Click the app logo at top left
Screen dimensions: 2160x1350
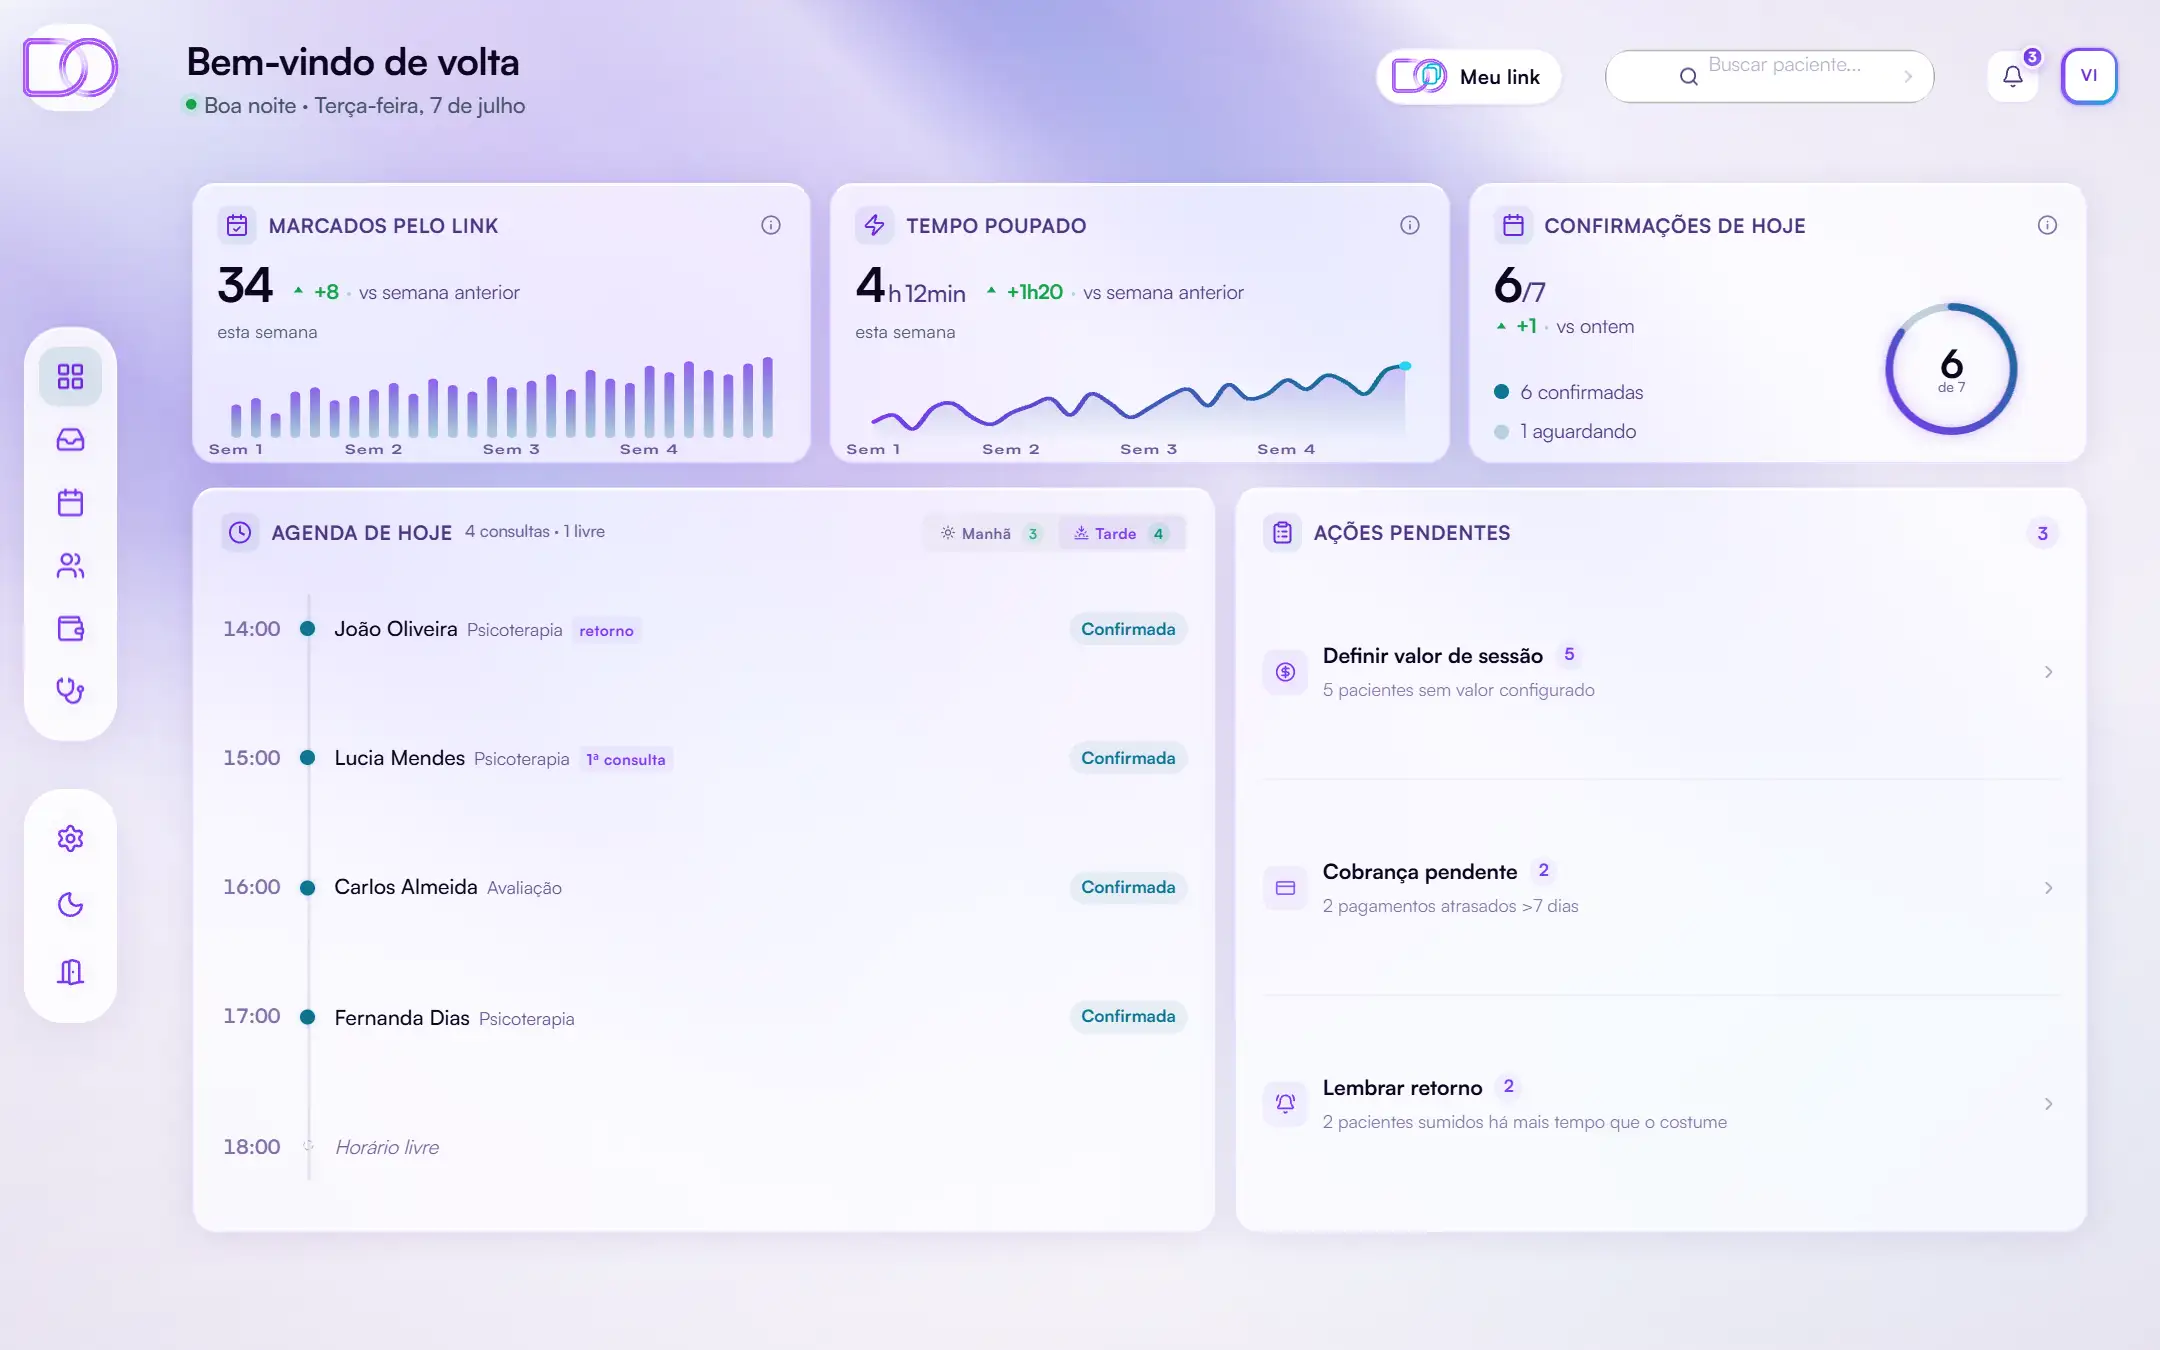(70, 68)
